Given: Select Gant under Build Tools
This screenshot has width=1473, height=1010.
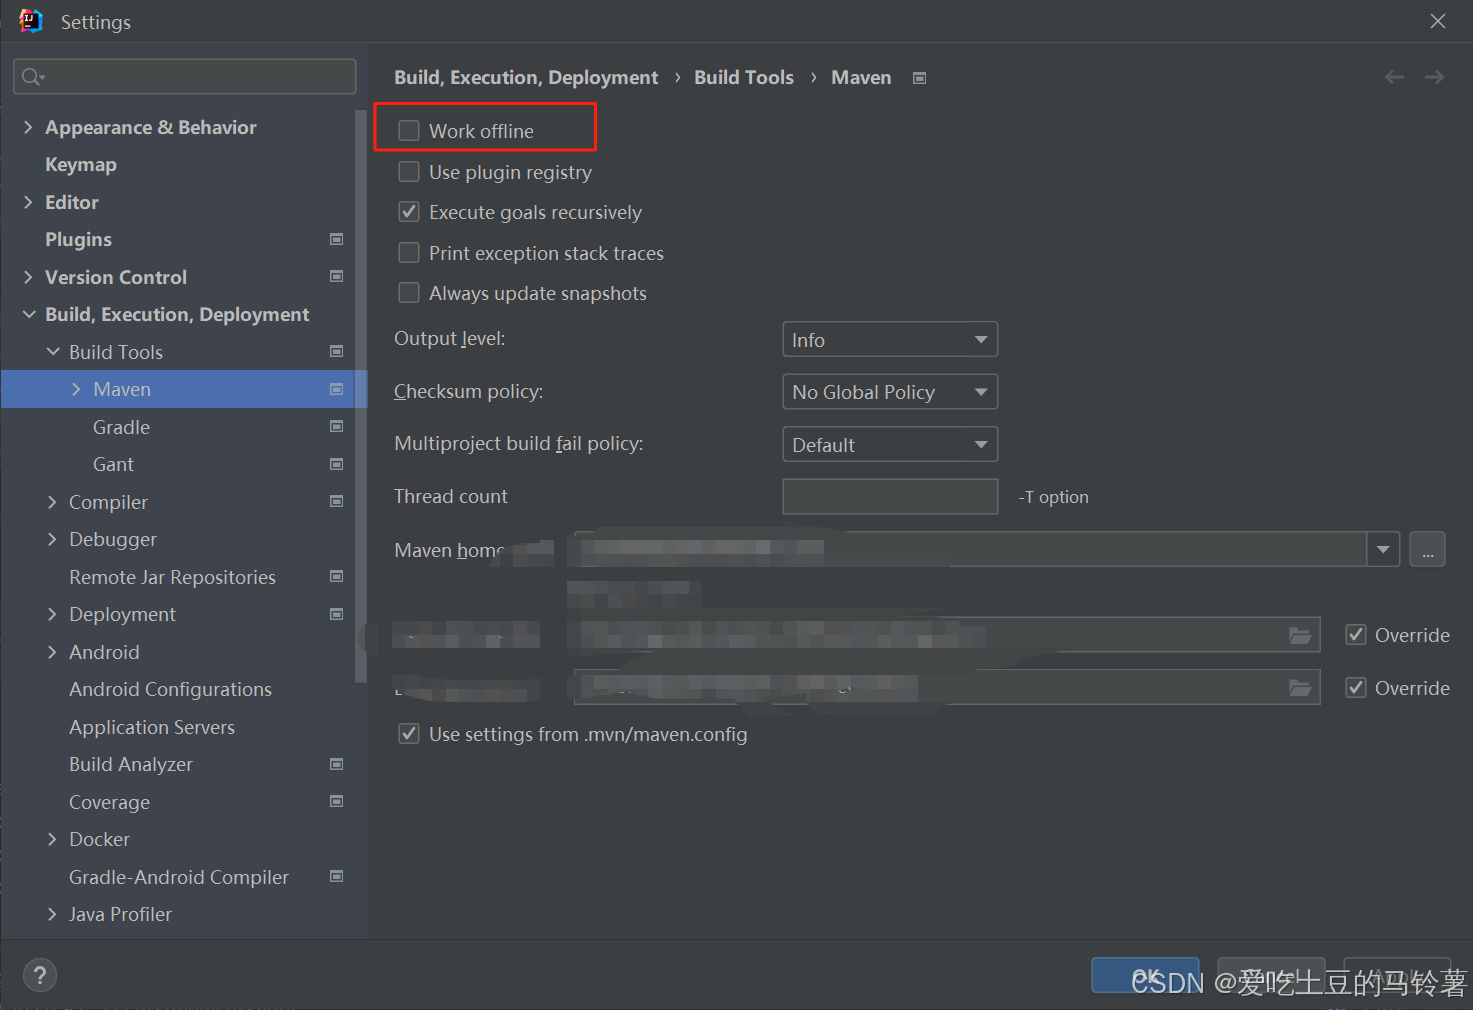Looking at the screenshot, I should coord(113,464).
